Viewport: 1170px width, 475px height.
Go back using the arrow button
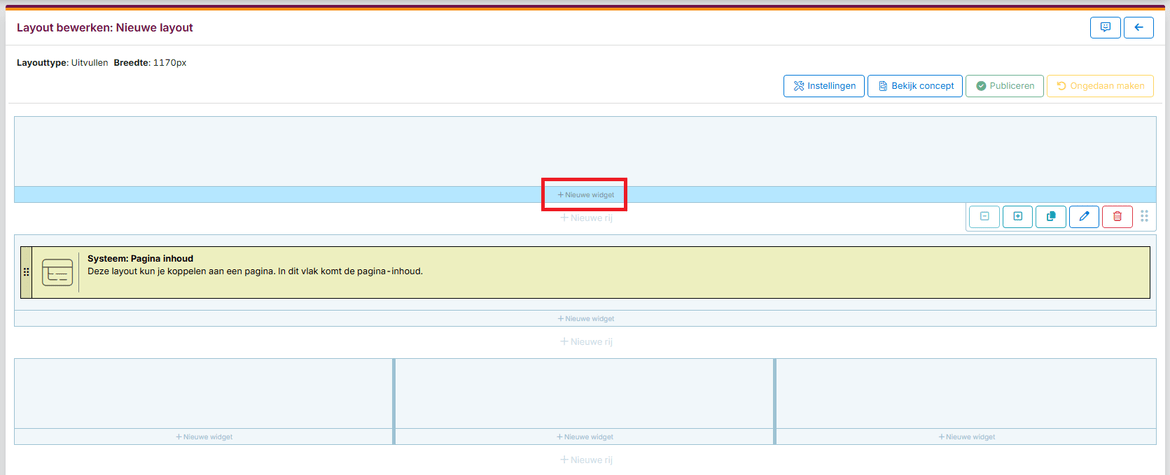coord(1138,28)
